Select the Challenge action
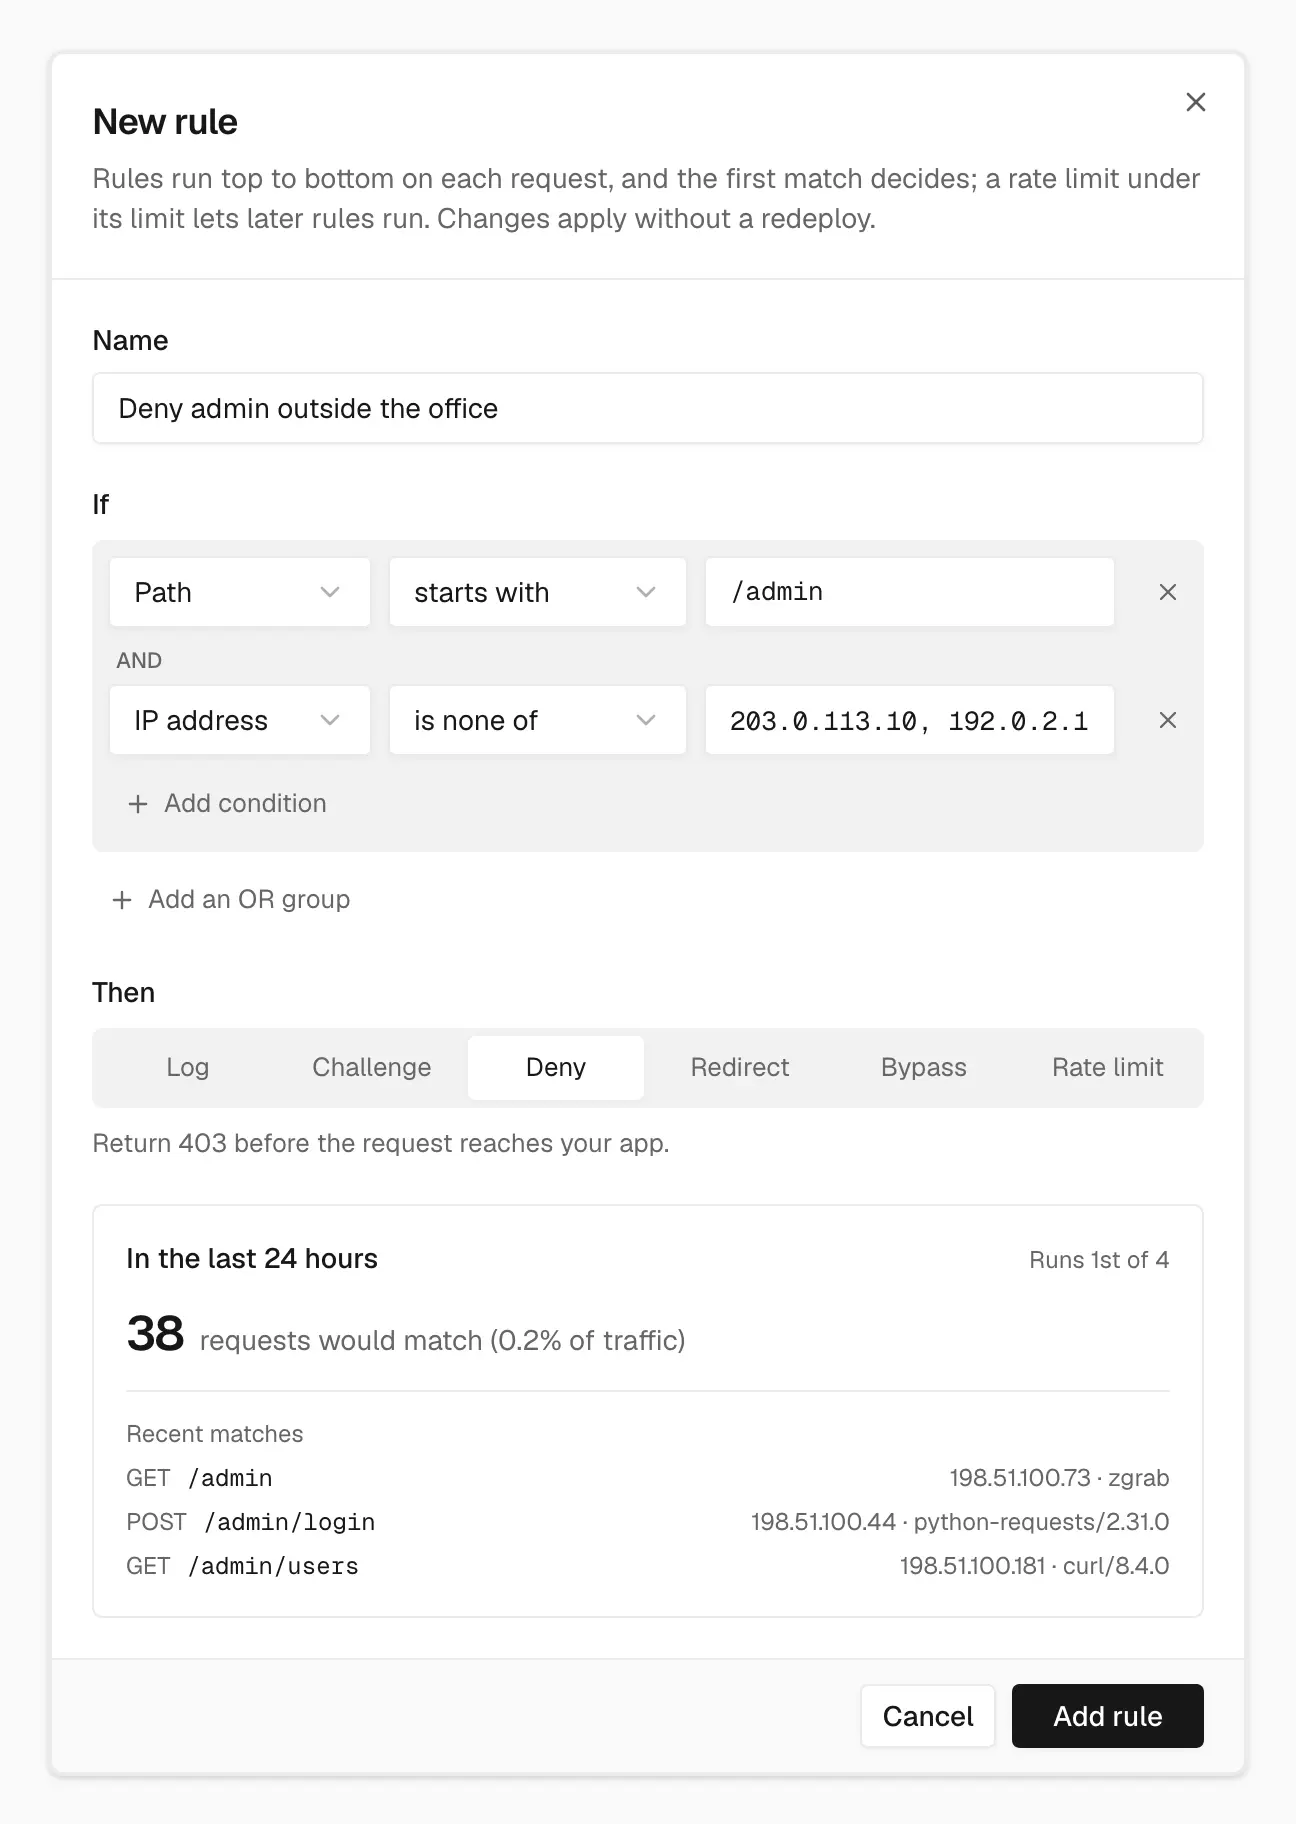 372,1068
